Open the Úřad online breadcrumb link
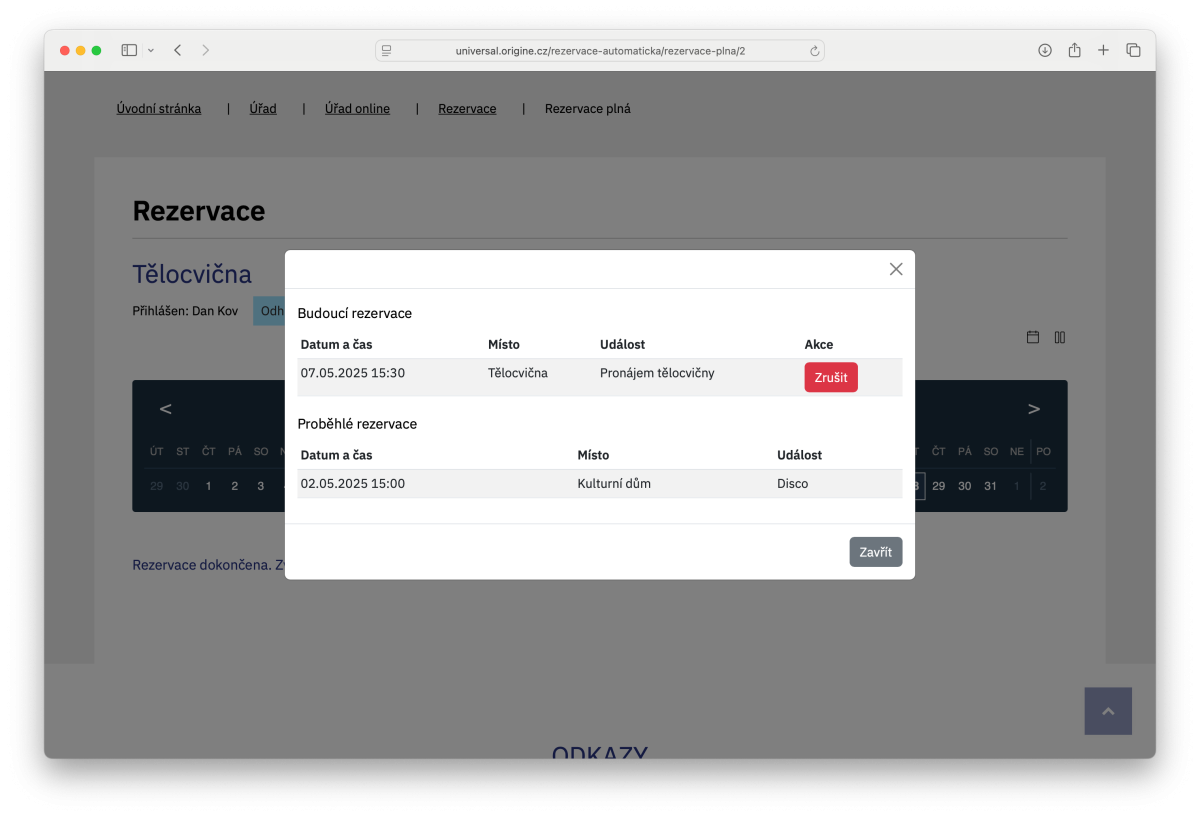 [x=357, y=109]
